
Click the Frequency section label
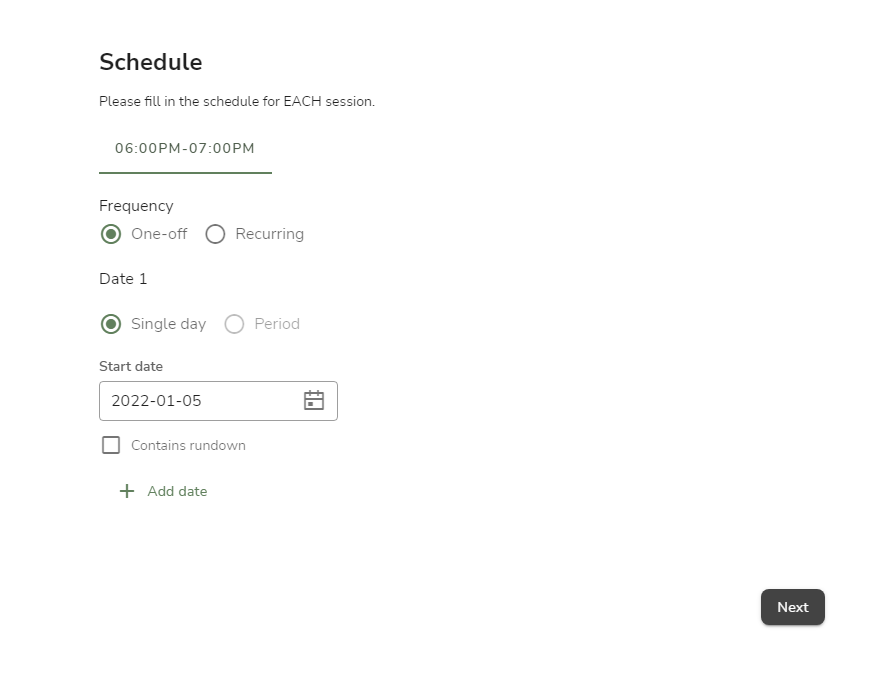click(x=136, y=206)
